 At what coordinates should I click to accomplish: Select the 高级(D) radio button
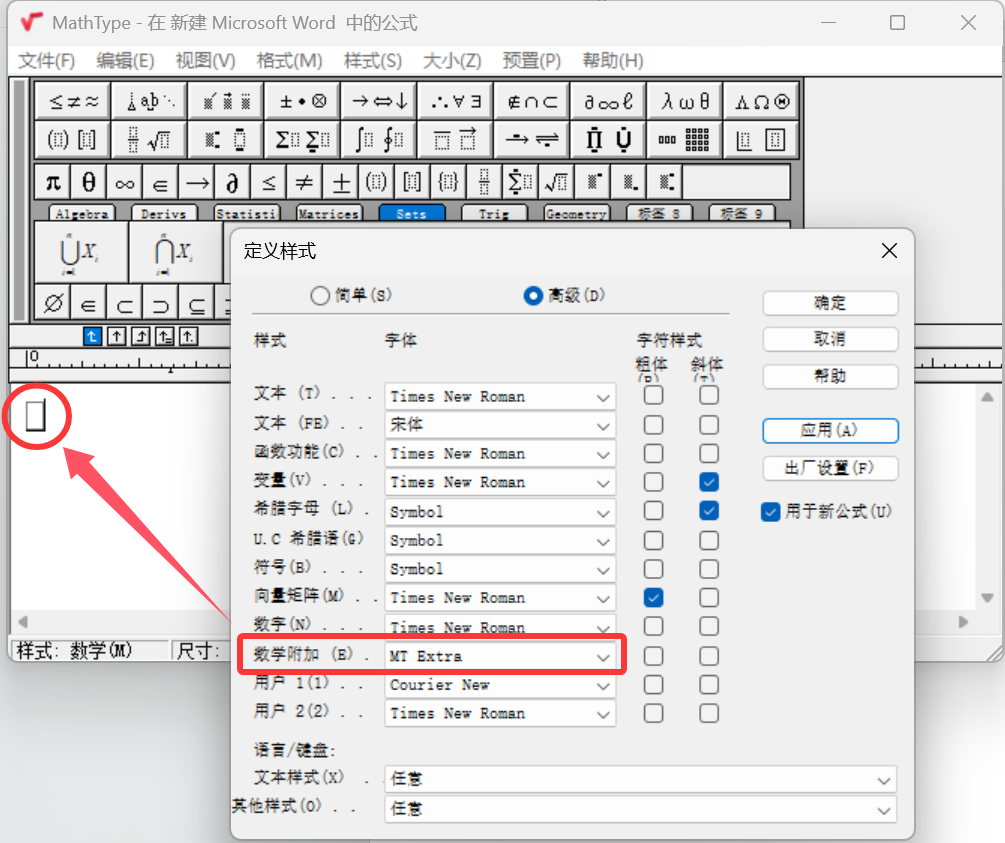pos(533,296)
